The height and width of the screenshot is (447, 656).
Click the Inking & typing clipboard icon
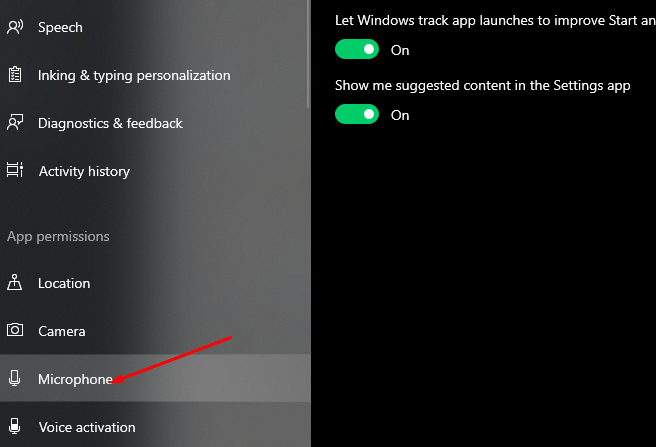tap(15, 75)
